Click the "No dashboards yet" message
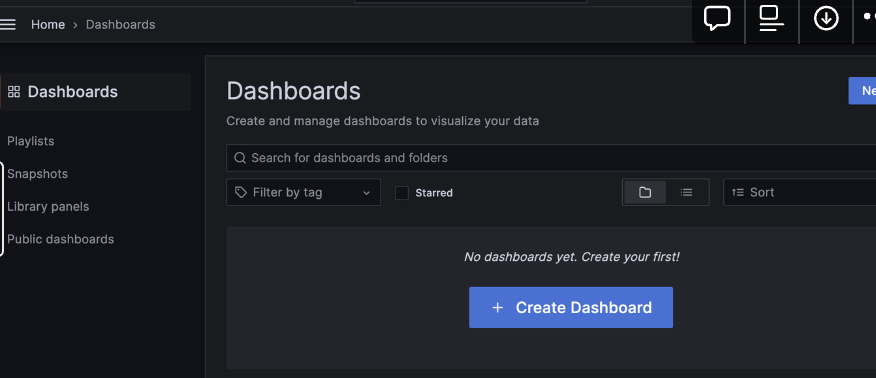The height and width of the screenshot is (378, 876). 572,257
